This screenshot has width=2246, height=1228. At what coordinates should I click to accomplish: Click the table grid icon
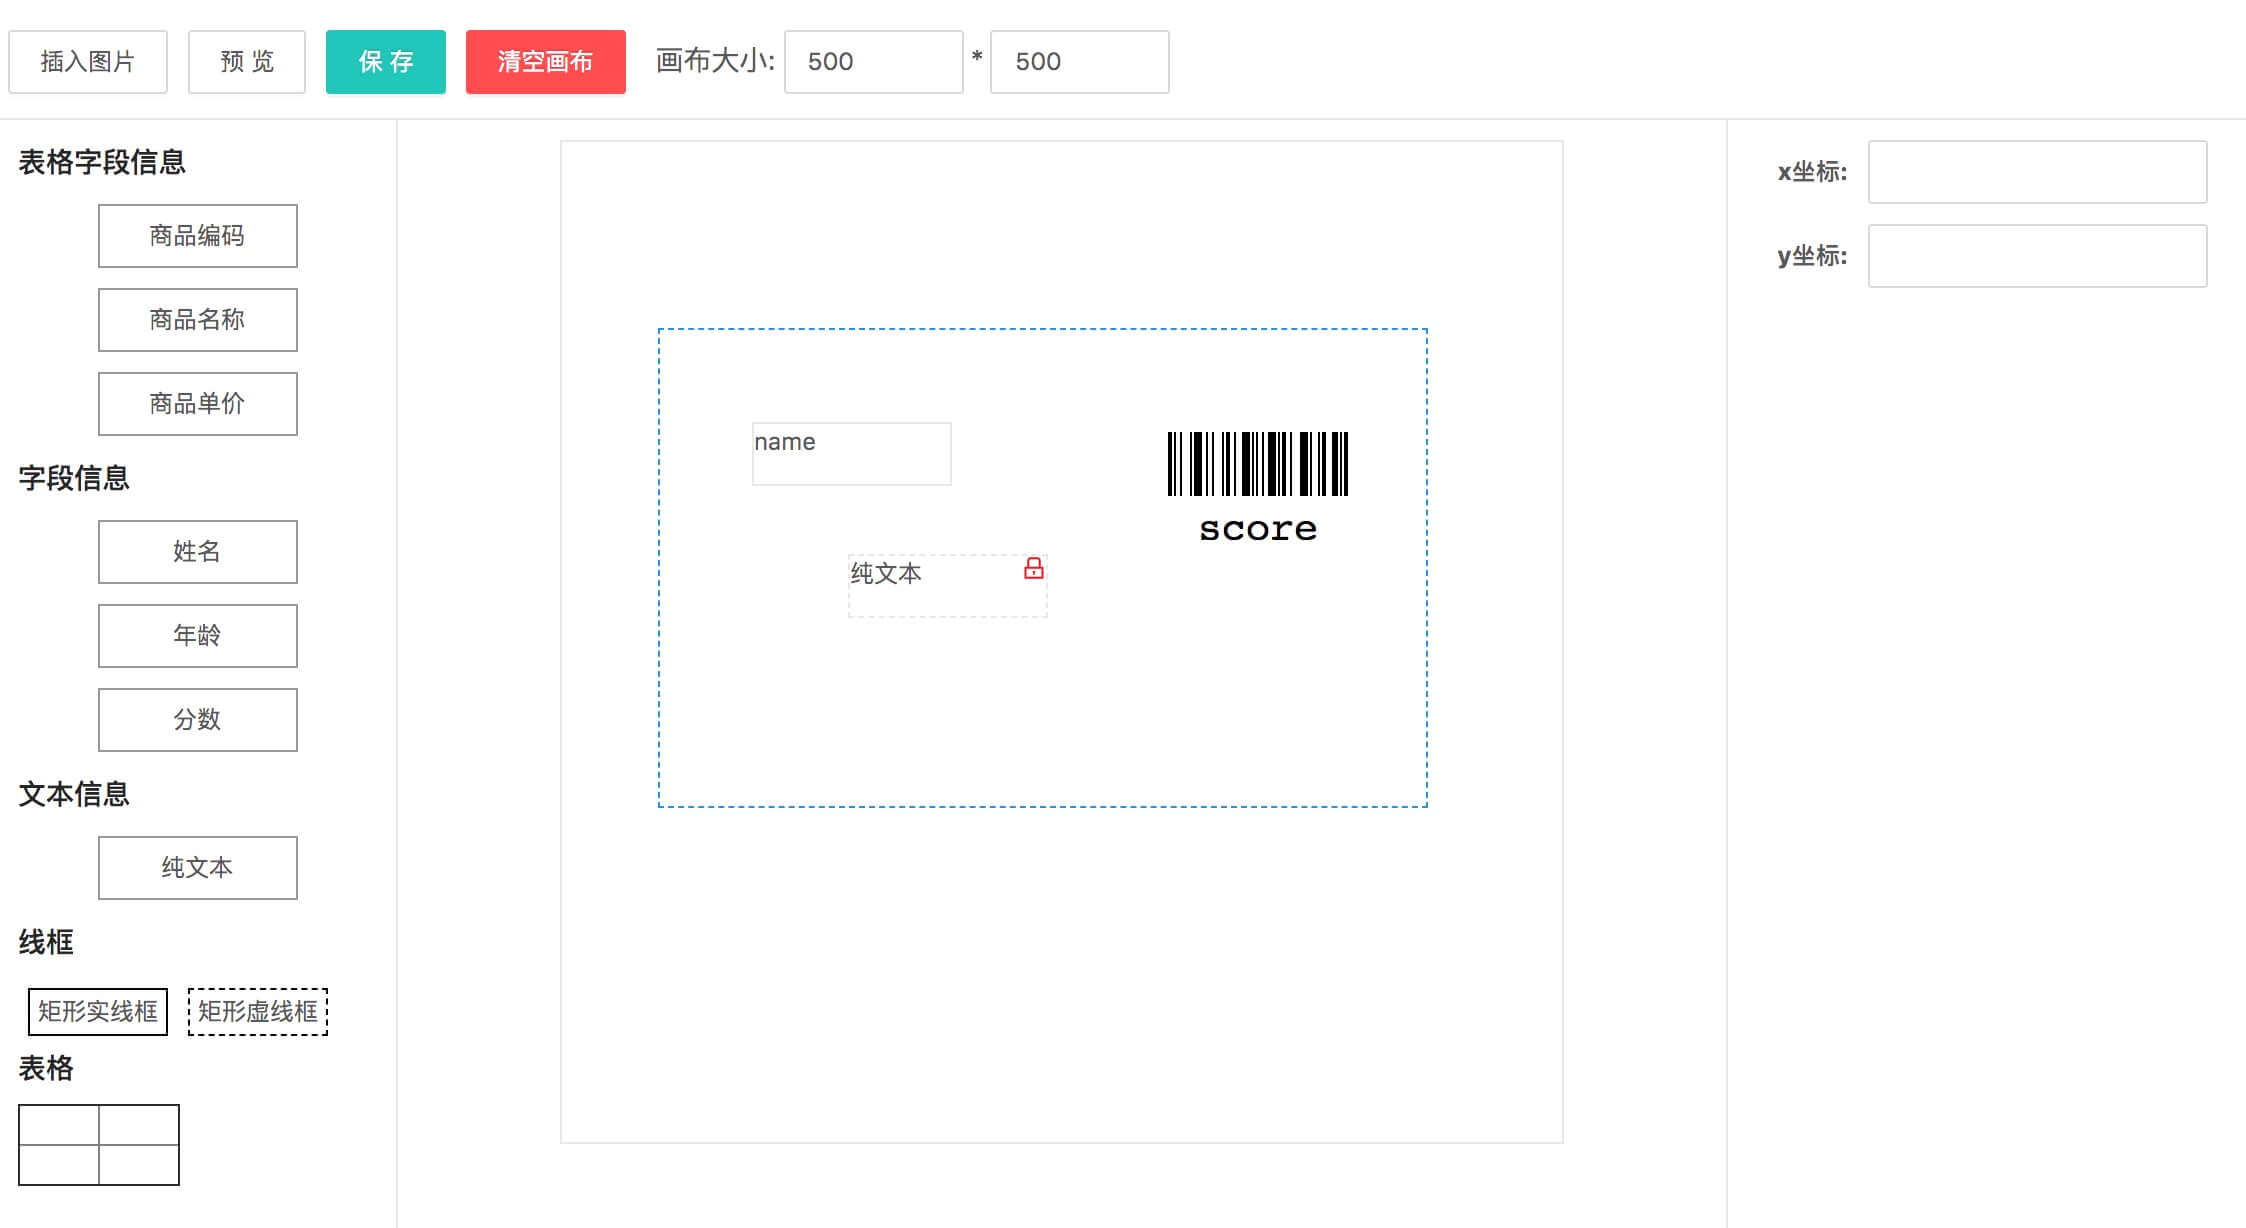(x=99, y=1144)
